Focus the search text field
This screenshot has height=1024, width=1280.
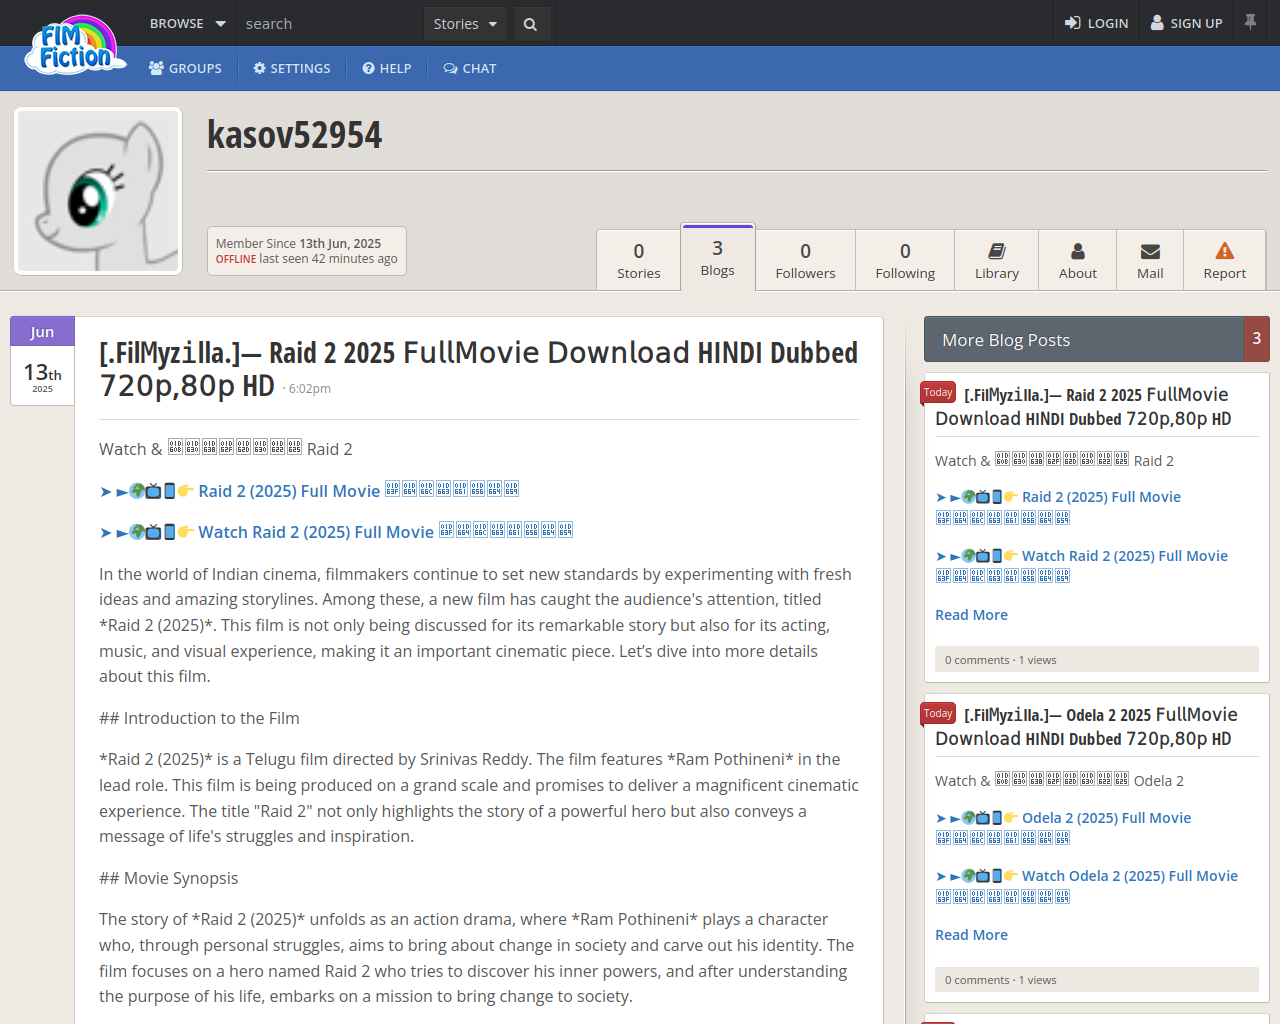[x=330, y=23]
